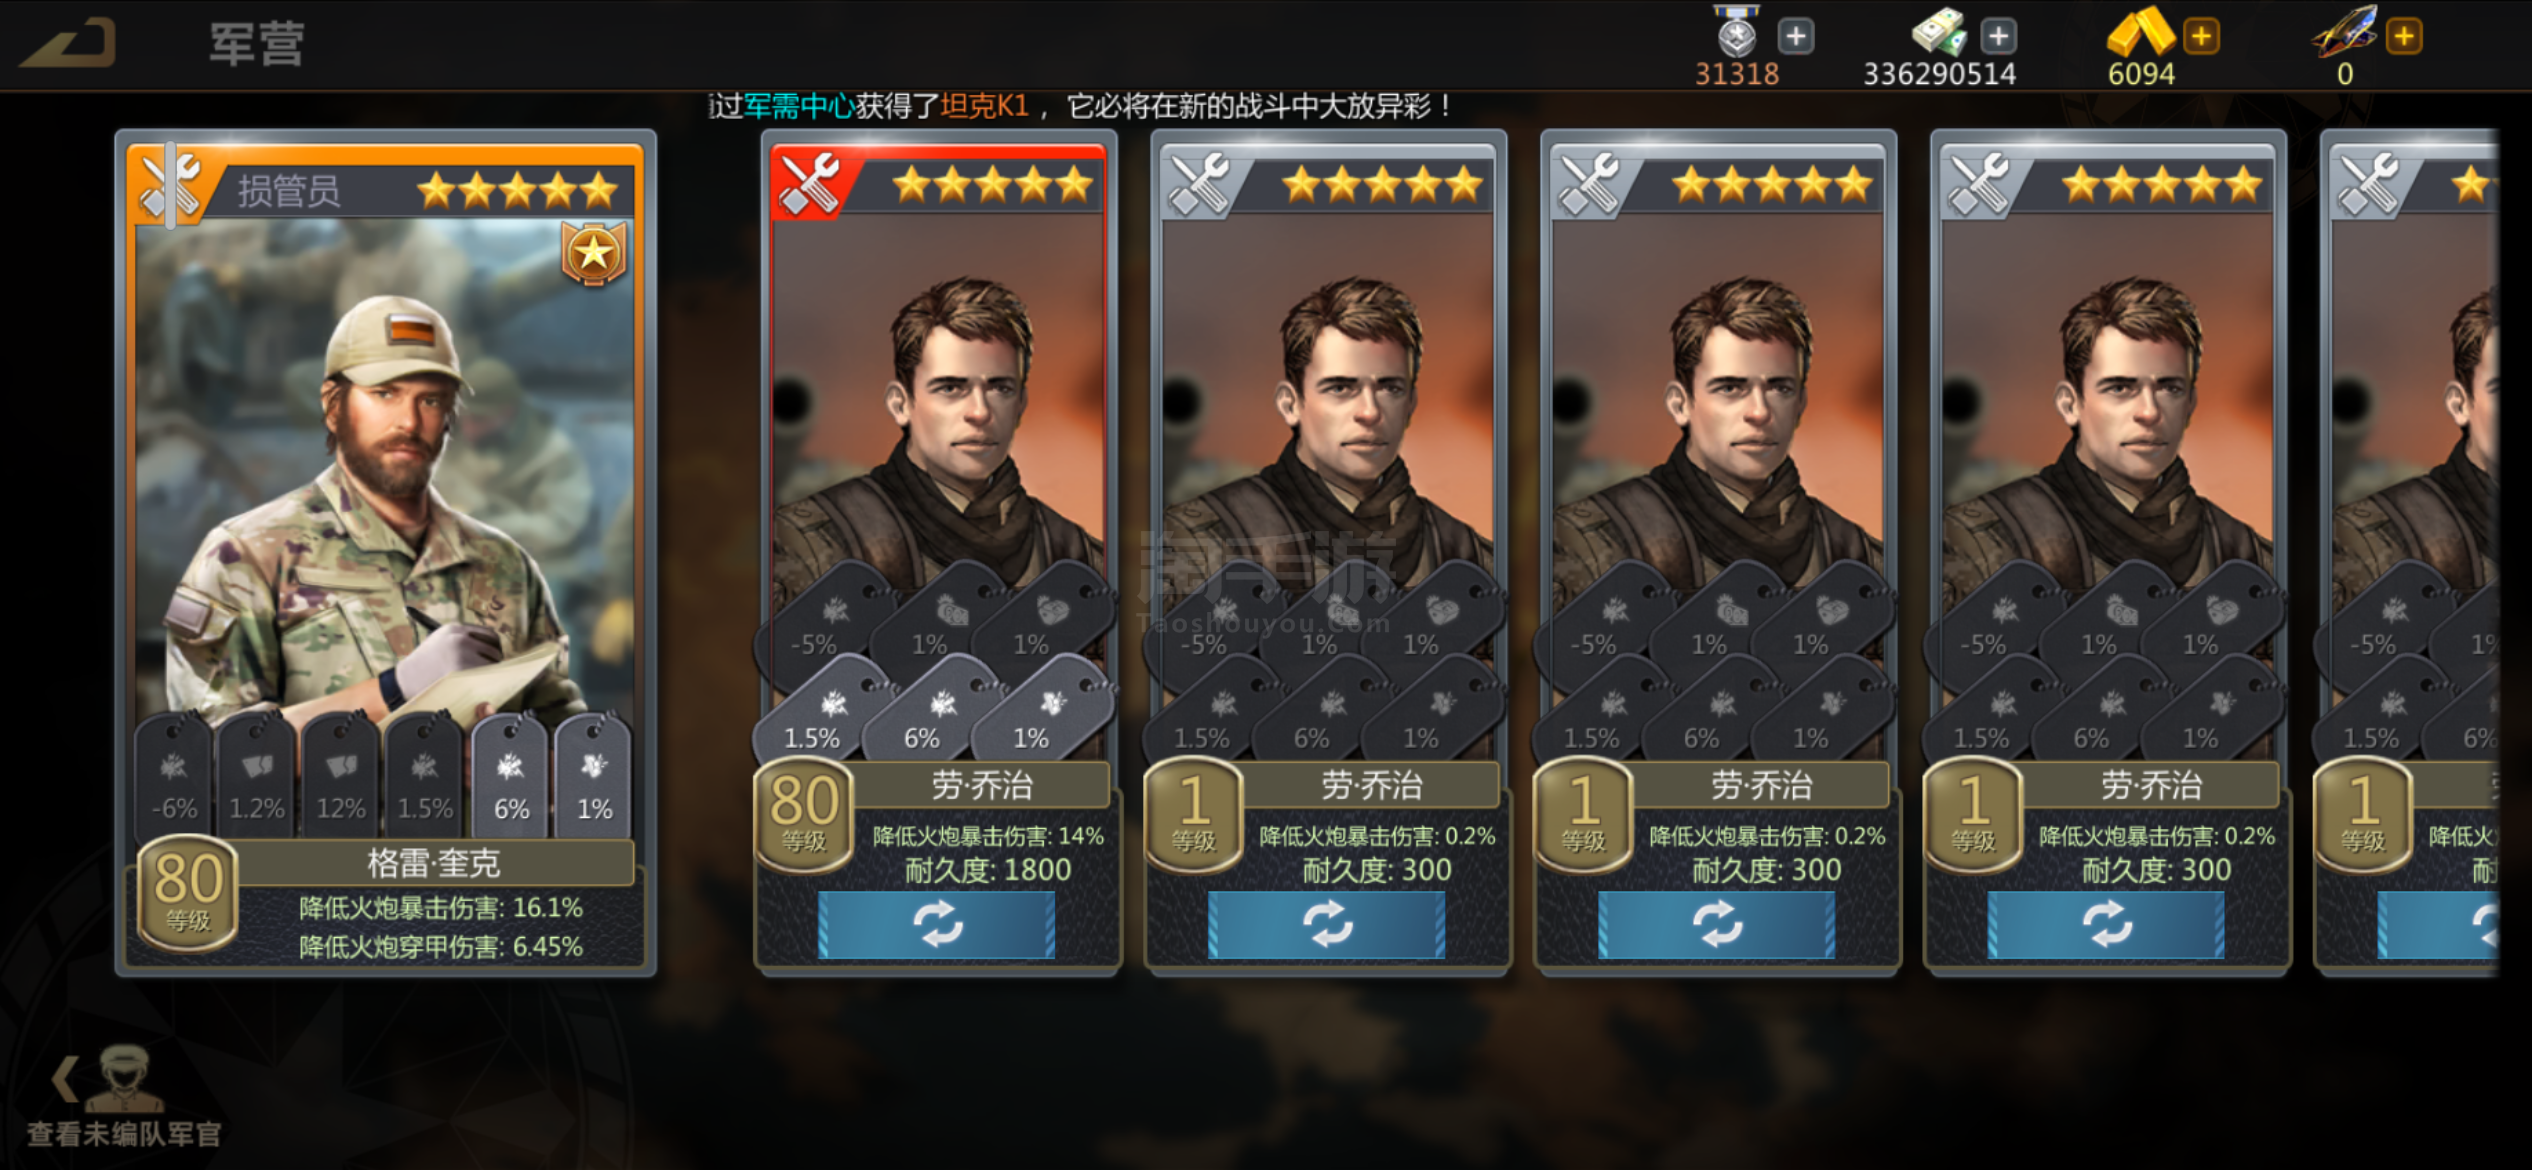Select the 格雷·奎克 officer portrait
Viewport: 2532px width, 1170px height.
[x=385, y=470]
